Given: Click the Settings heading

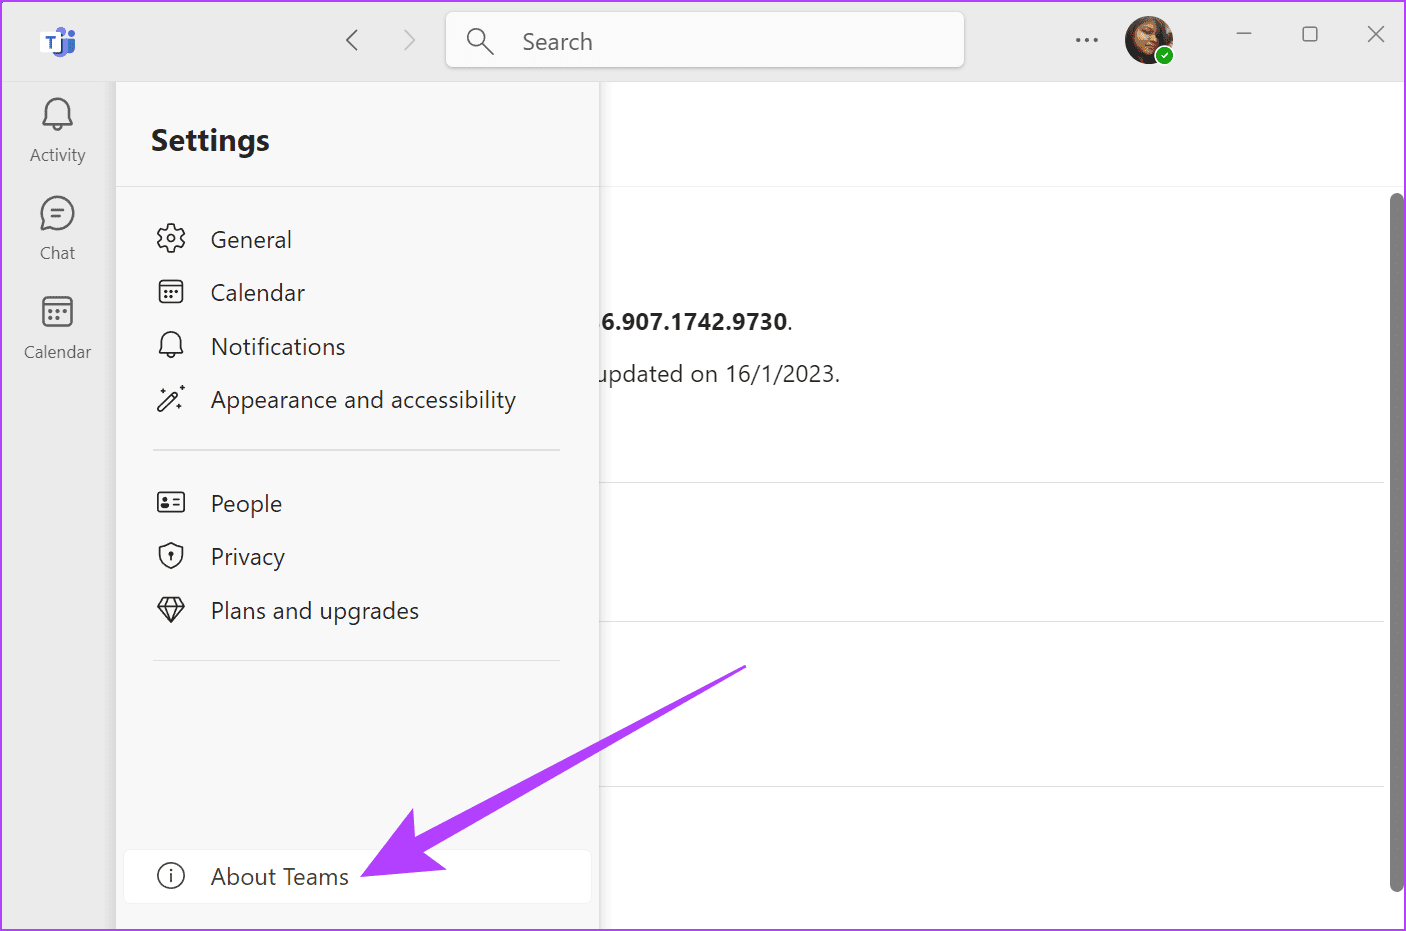Looking at the screenshot, I should coord(210,140).
